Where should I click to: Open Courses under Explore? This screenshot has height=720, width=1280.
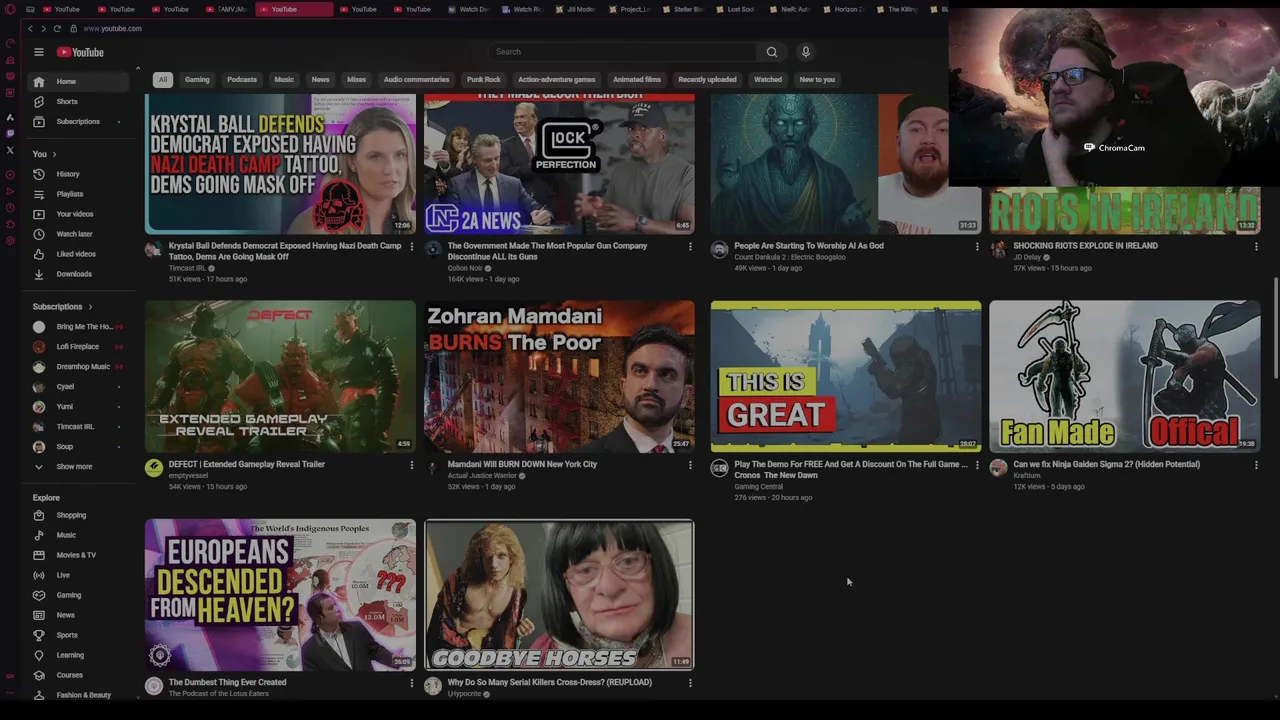[78, 675]
